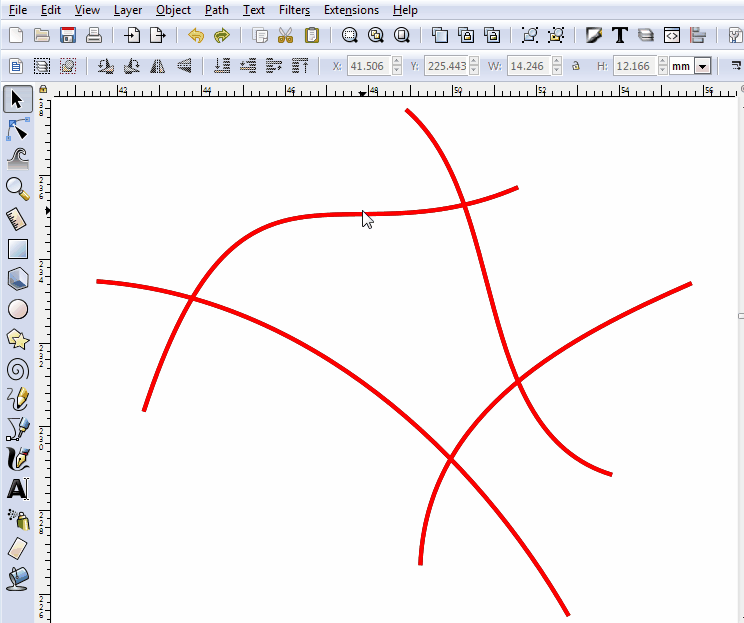Open the Layers dialog
This screenshot has width=744, height=623.
[x=646, y=36]
